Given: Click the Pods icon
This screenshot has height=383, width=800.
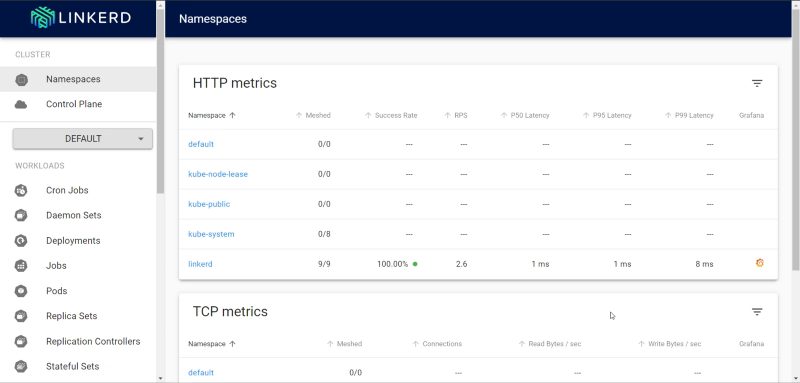Looking at the screenshot, I should click(21, 291).
